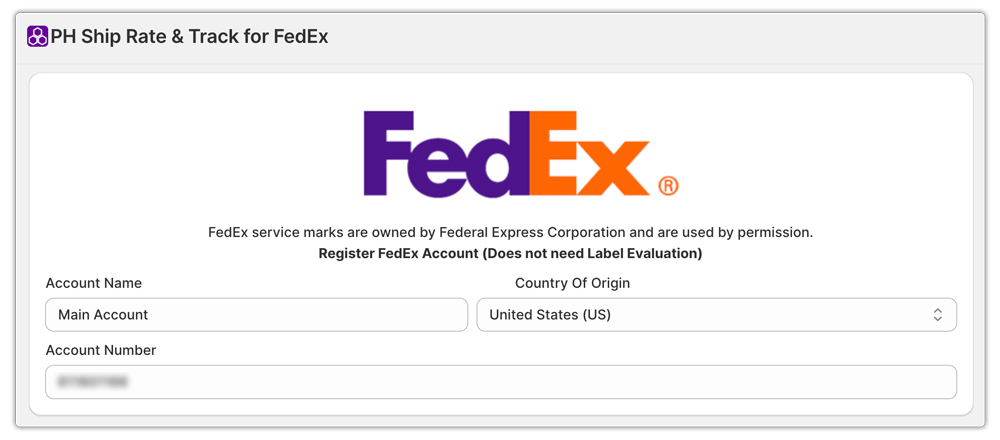Click the "Main Account" text entry
This screenshot has width=1000, height=440.
103,315
